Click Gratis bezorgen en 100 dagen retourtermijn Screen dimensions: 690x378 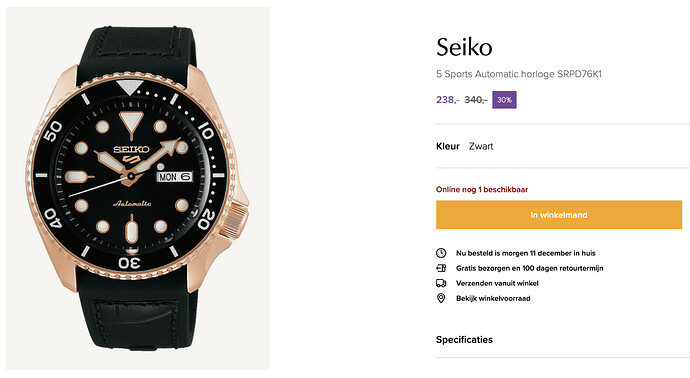(529, 268)
